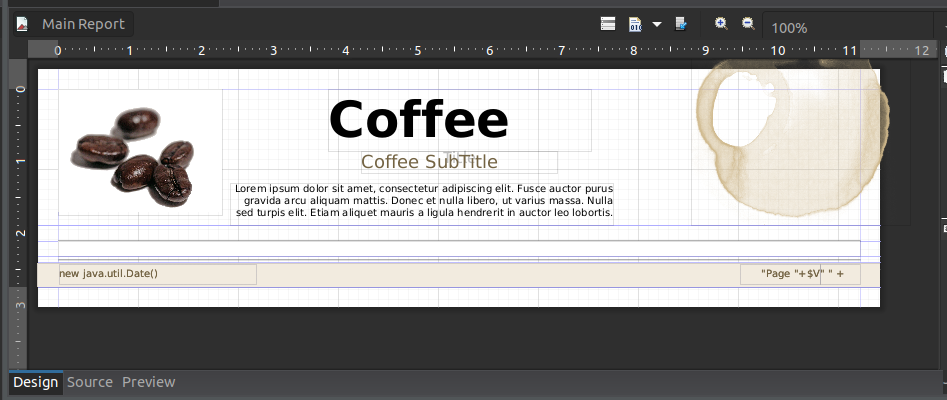Click the Main Report document icon
This screenshot has height=400, width=947.
tap(22, 24)
